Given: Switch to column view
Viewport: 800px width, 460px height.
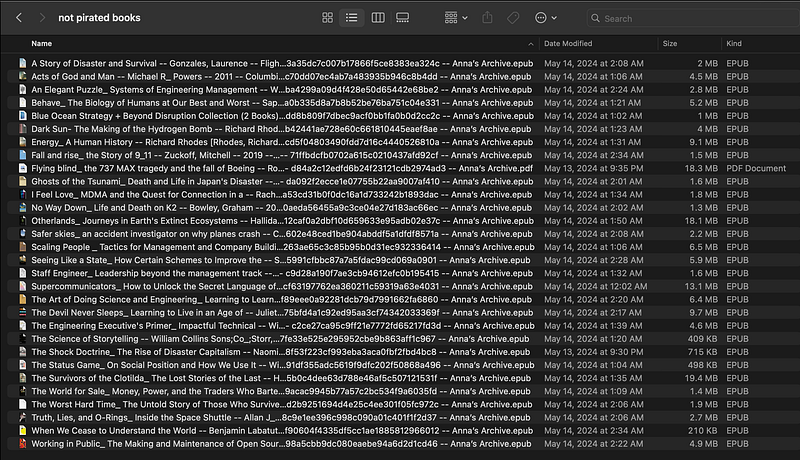Looking at the screenshot, I should click(378, 18).
